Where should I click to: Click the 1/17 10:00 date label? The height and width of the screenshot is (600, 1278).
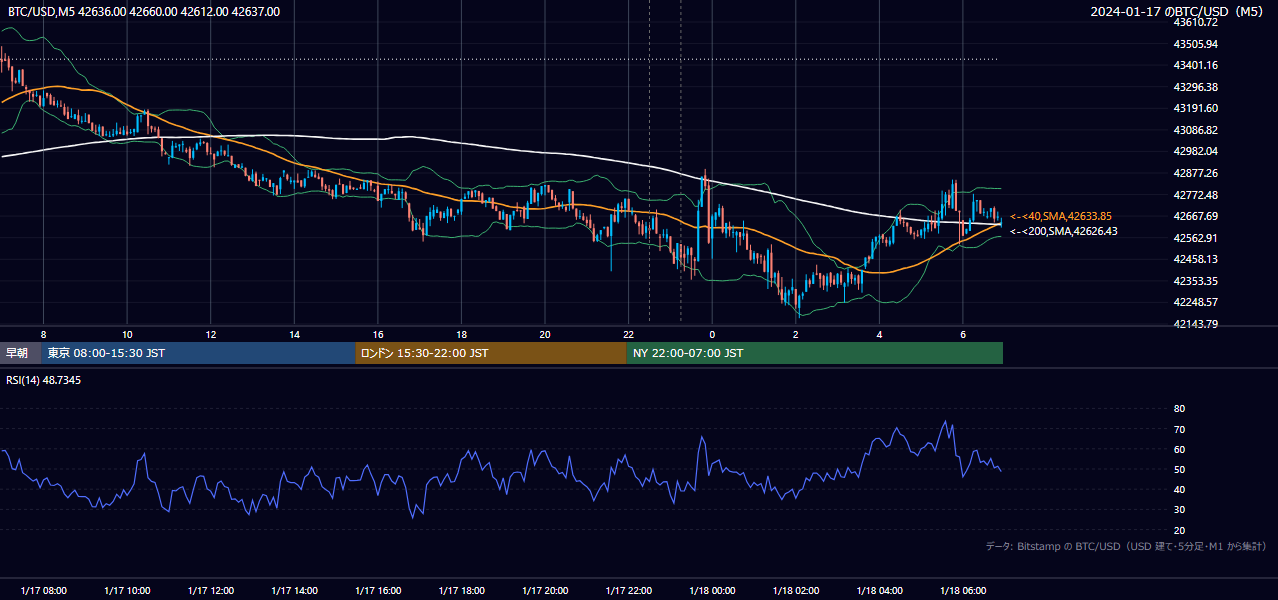(x=127, y=591)
